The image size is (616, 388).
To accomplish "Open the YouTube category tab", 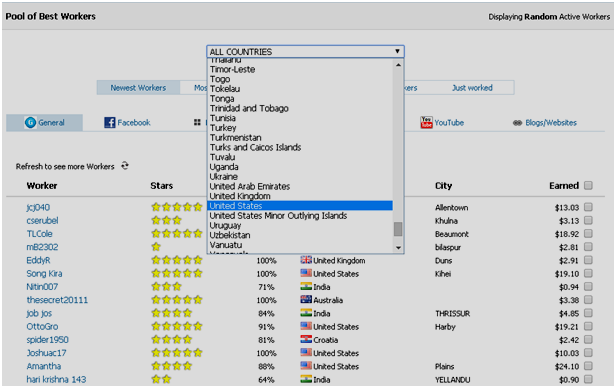I will 442,123.
